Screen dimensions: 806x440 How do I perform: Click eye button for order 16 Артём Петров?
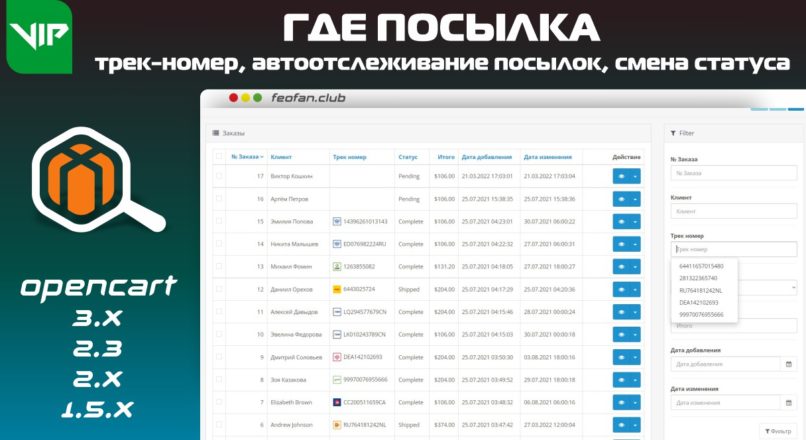pyautogui.click(x=621, y=199)
